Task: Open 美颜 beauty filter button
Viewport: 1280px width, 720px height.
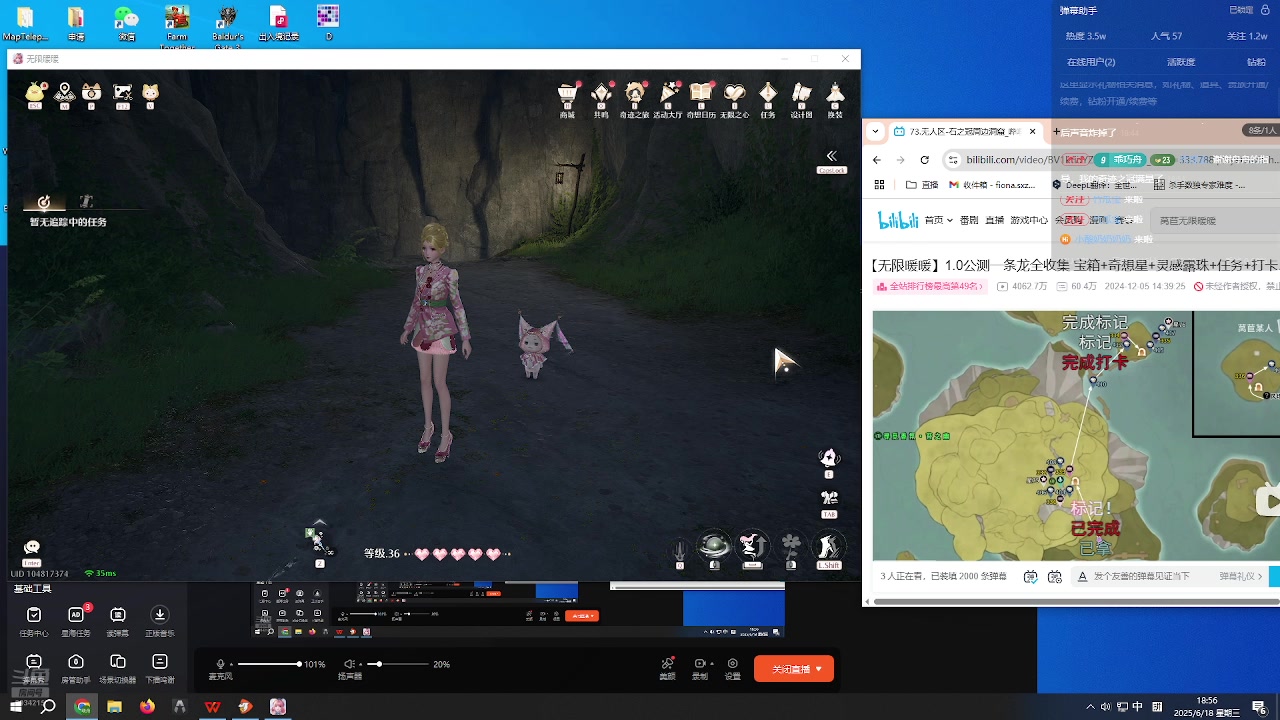Action: click(667, 668)
